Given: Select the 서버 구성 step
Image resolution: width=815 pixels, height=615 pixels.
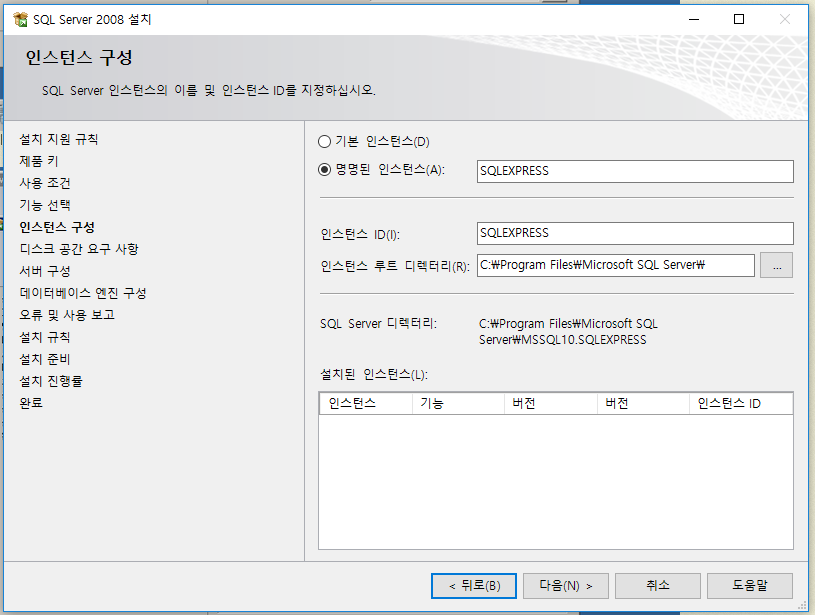Looking at the screenshot, I should (x=45, y=271).
